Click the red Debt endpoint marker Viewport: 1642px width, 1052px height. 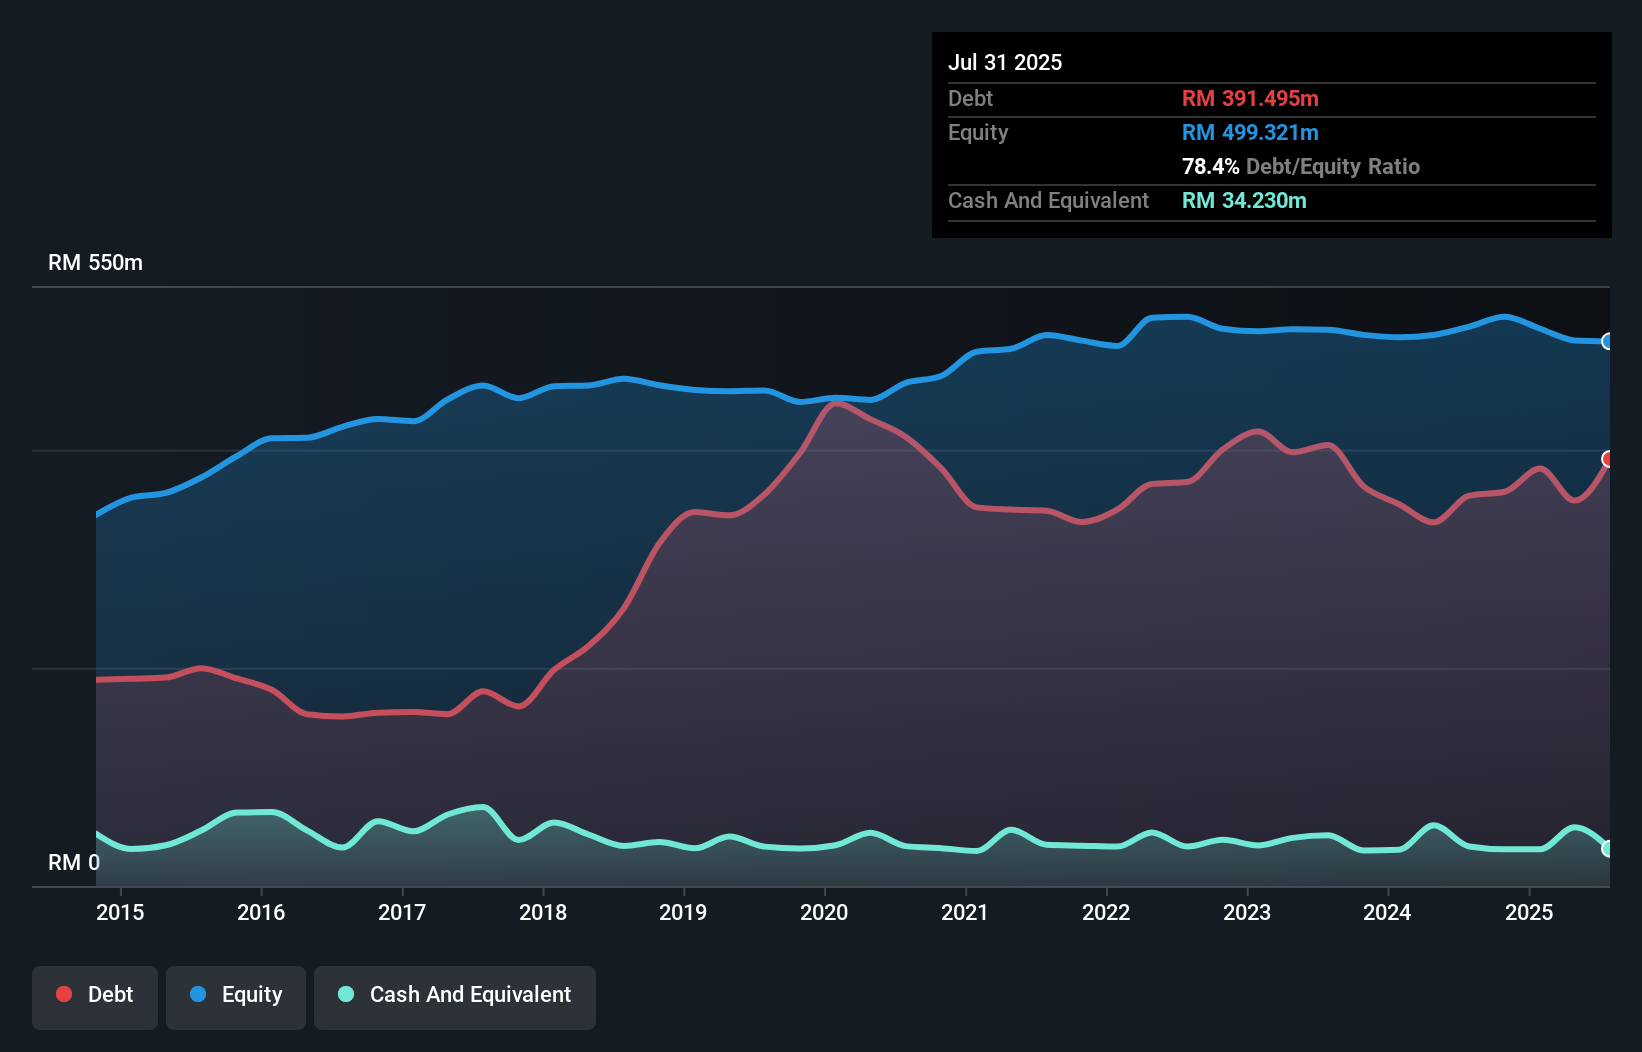point(1607,459)
